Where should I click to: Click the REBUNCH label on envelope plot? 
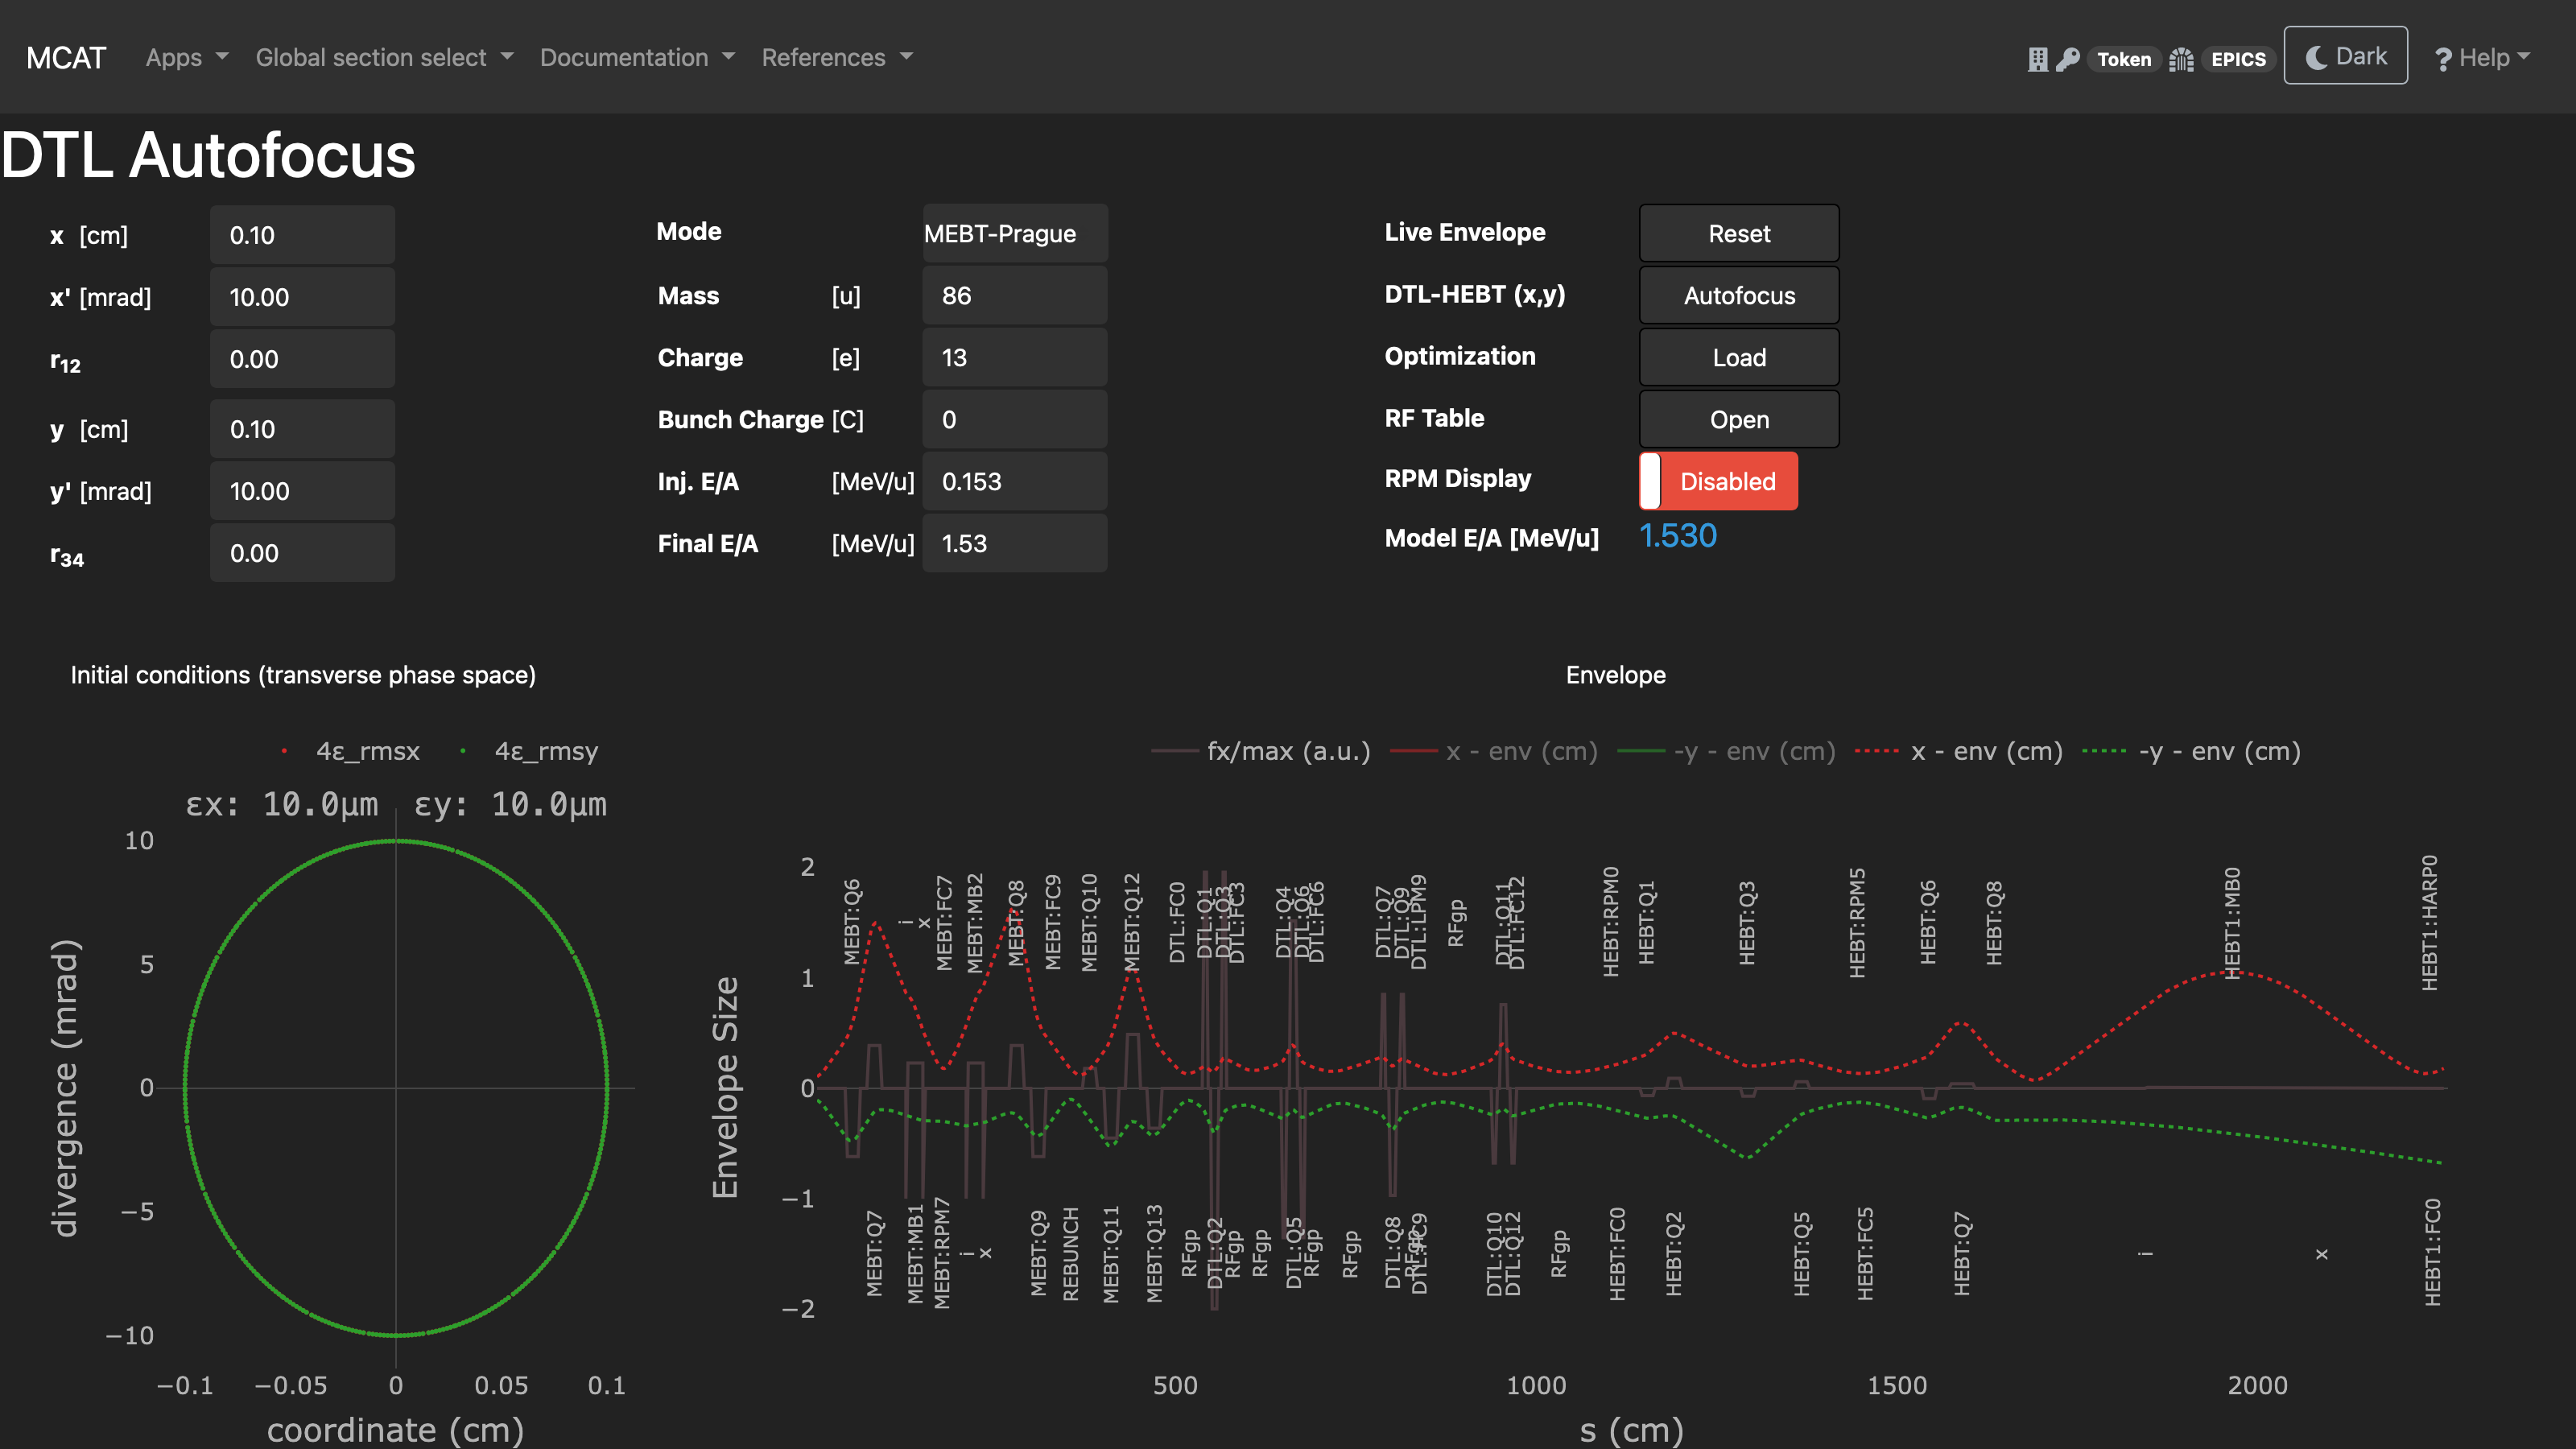(1070, 1254)
